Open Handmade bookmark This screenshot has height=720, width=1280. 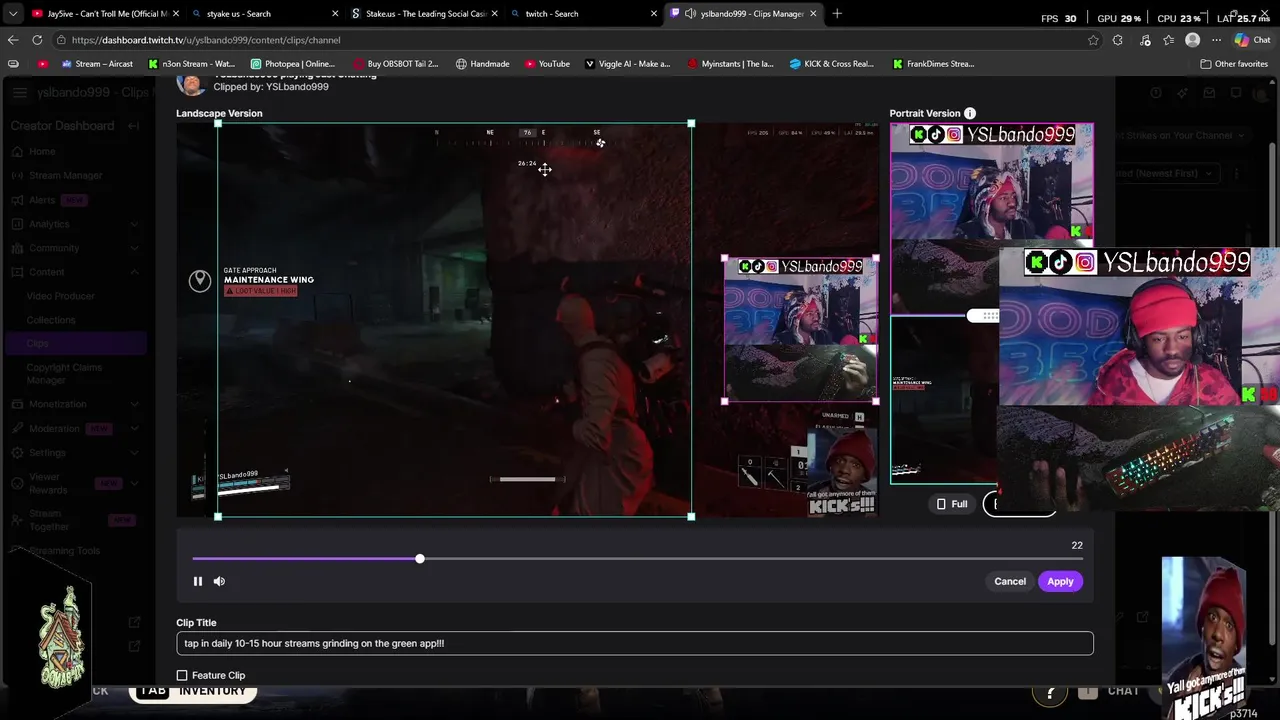click(x=482, y=64)
